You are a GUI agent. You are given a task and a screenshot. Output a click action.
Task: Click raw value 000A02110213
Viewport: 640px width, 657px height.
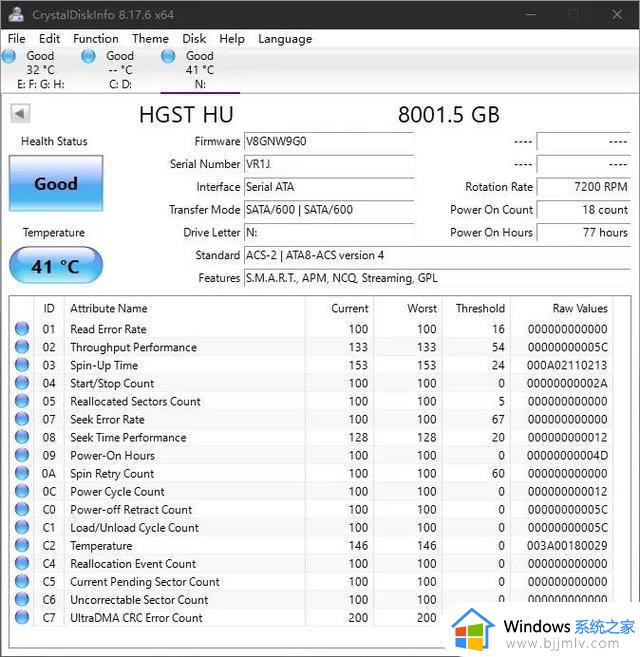567,365
